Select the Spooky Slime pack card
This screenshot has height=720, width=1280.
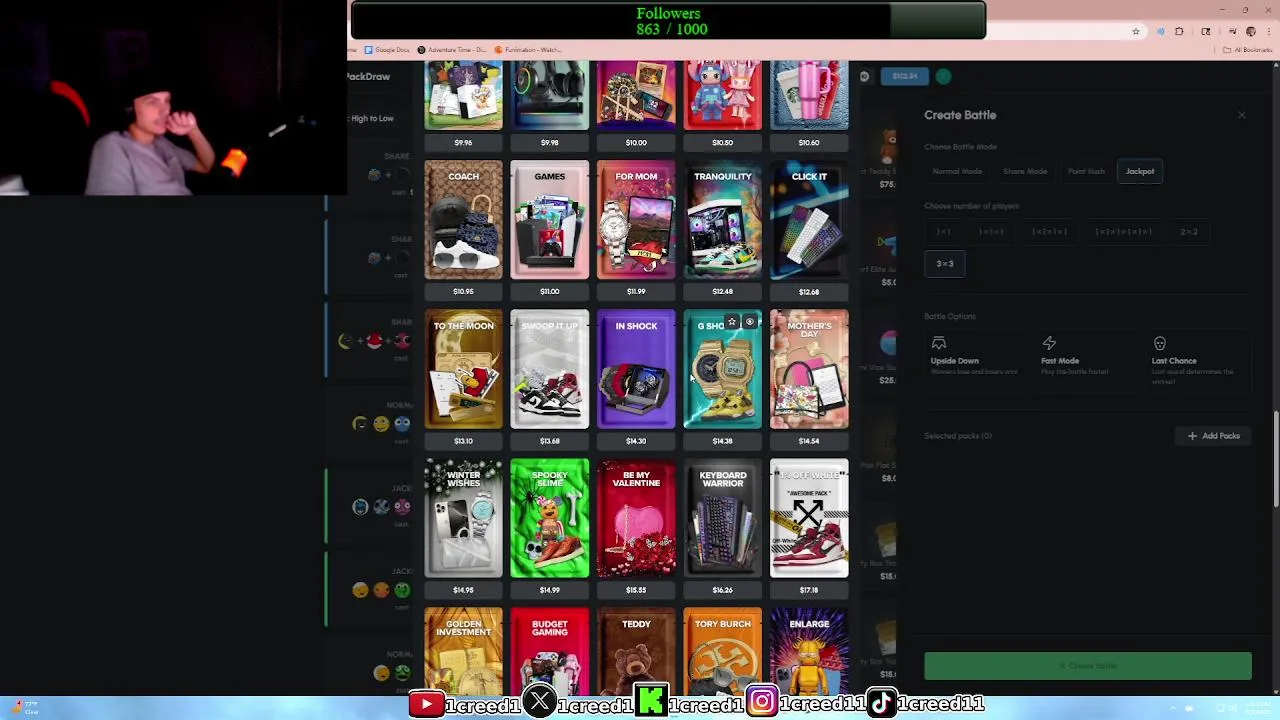point(550,518)
